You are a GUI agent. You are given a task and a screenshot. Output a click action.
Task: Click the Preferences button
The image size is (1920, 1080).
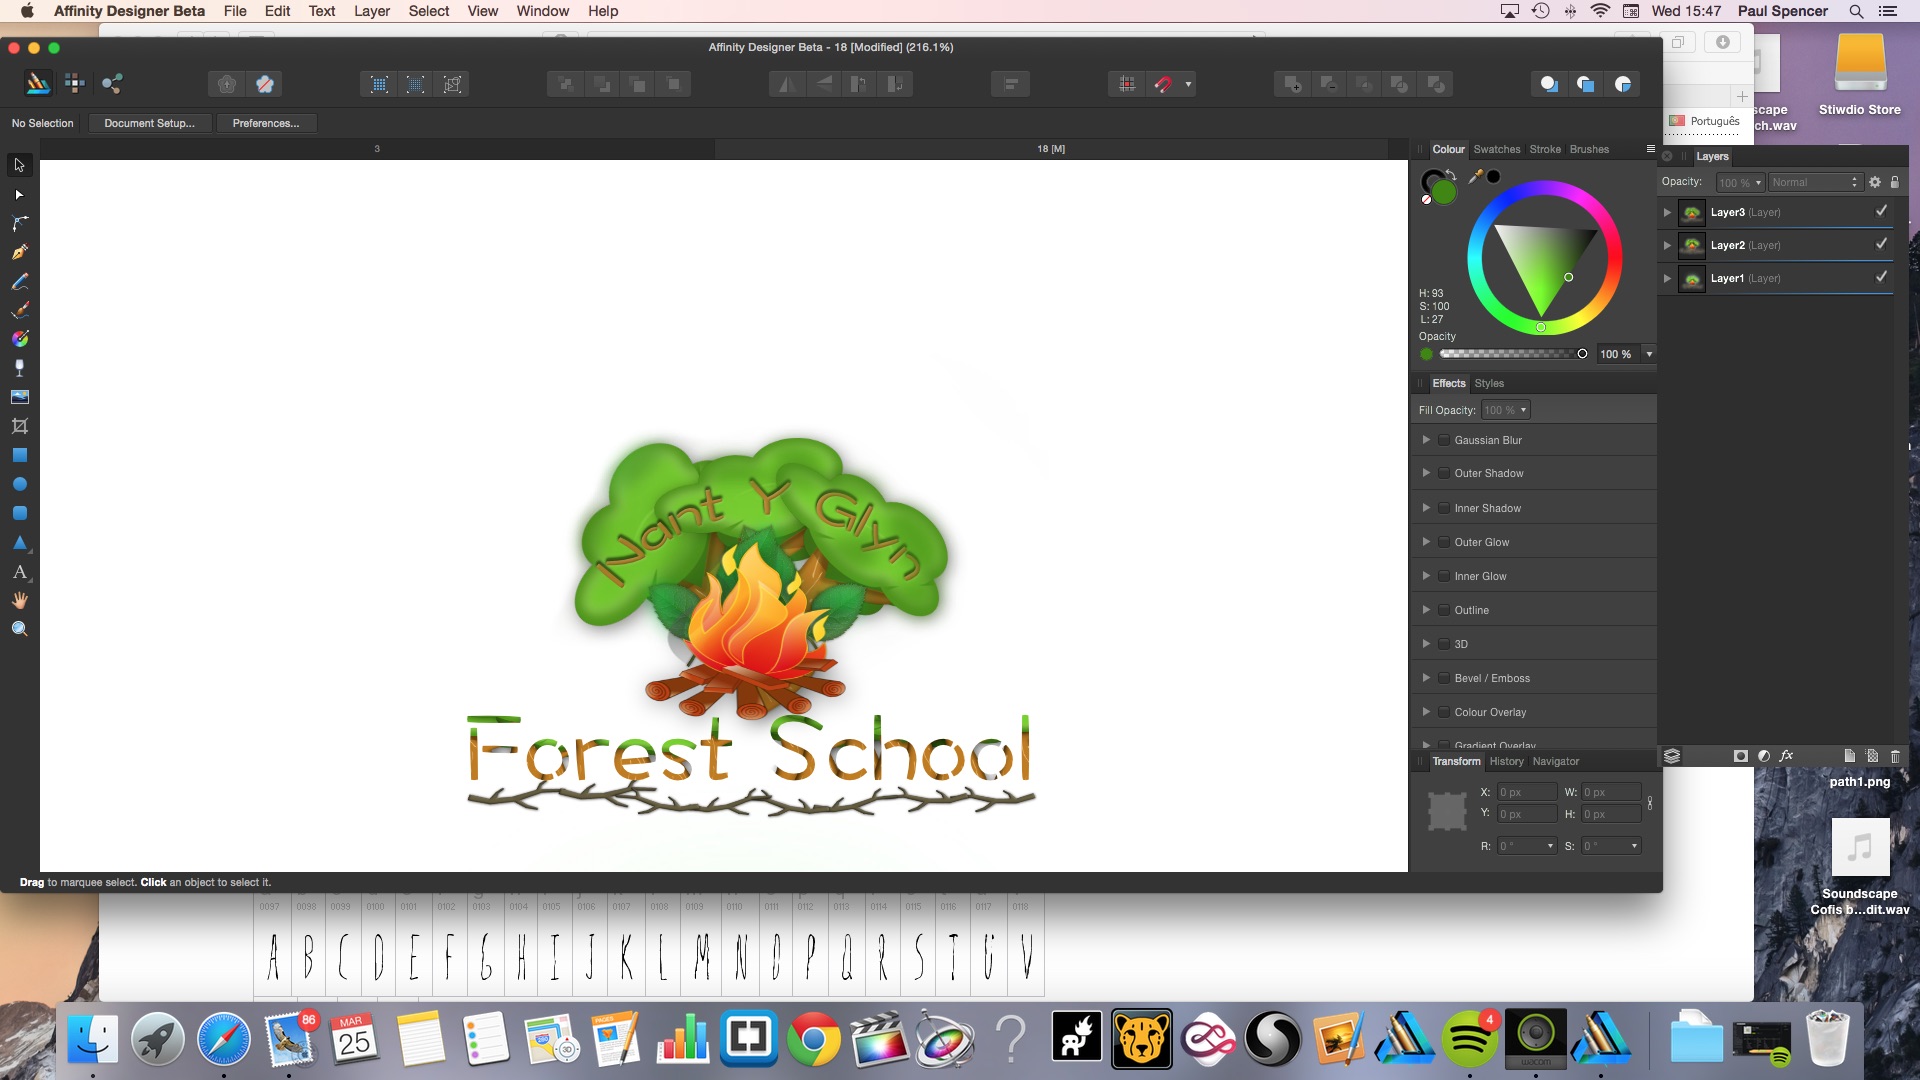tap(265, 123)
